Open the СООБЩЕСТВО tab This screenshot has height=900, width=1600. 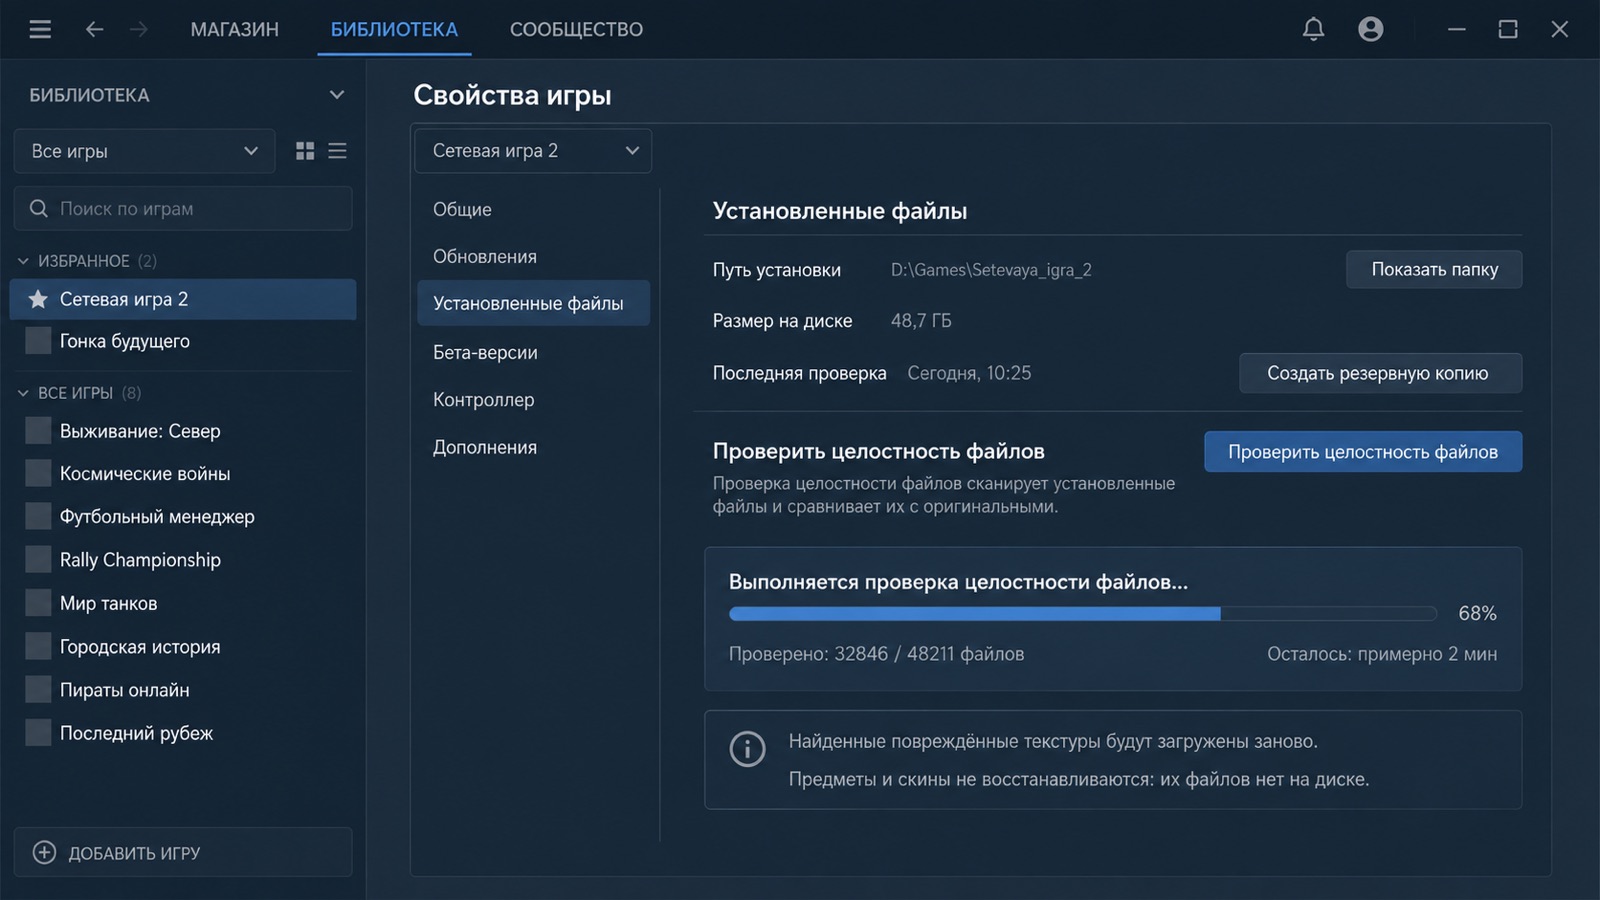tap(576, 29)
